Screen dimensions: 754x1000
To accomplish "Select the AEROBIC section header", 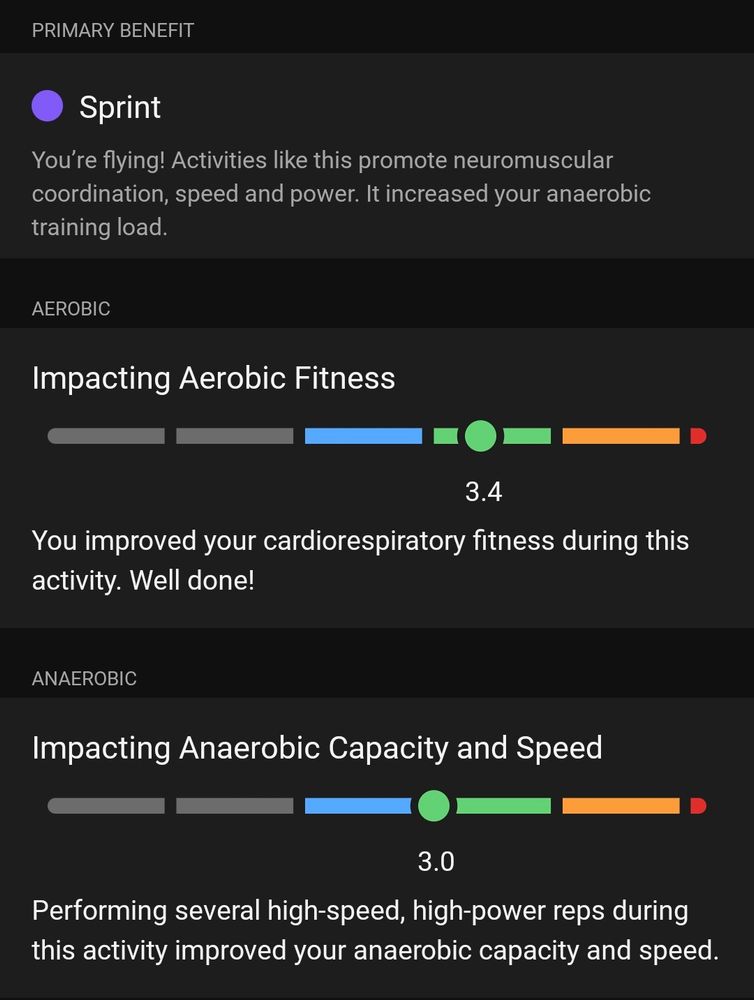I will pos(71,309).
